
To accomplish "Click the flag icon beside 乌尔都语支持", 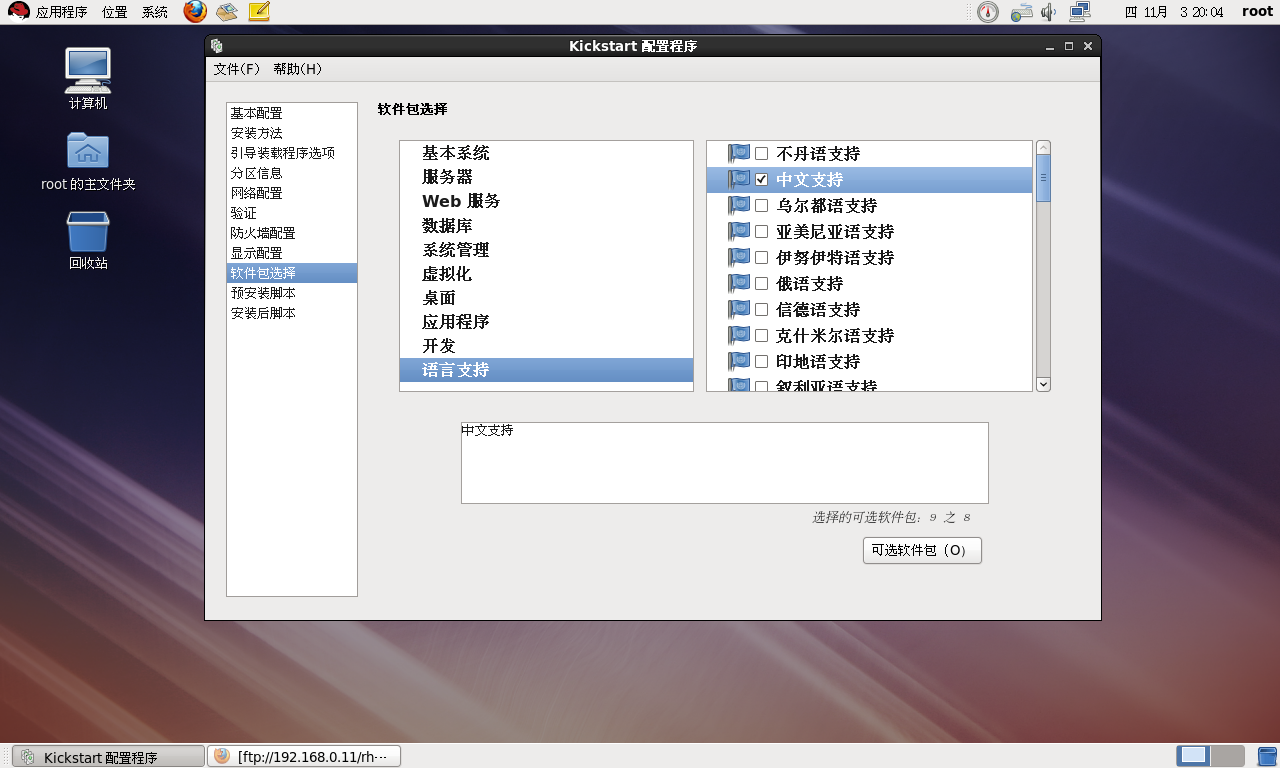I will point(739,205).
